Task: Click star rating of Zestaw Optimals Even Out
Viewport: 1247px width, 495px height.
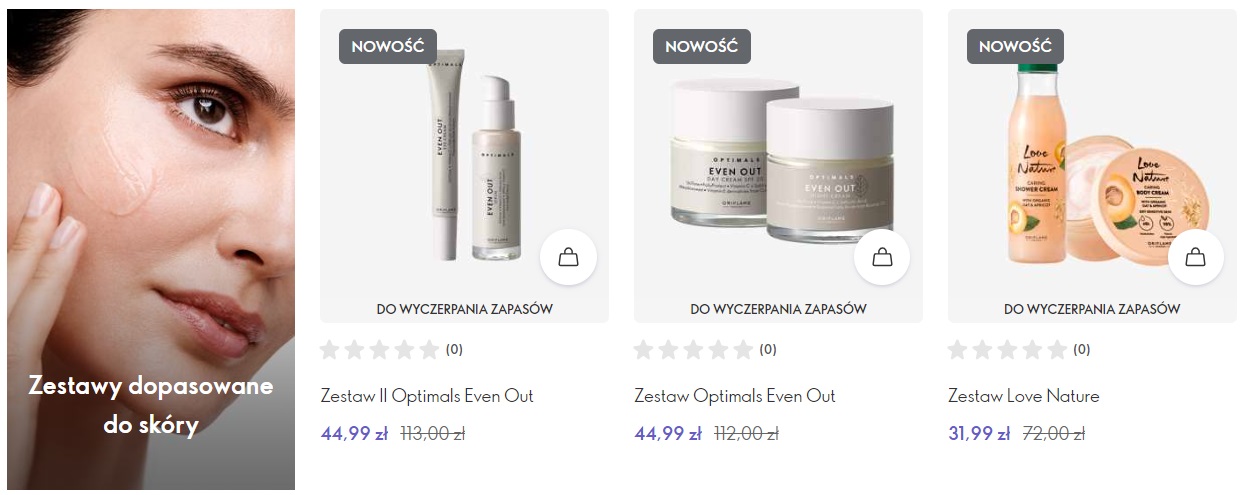Action: pos(694,350)
